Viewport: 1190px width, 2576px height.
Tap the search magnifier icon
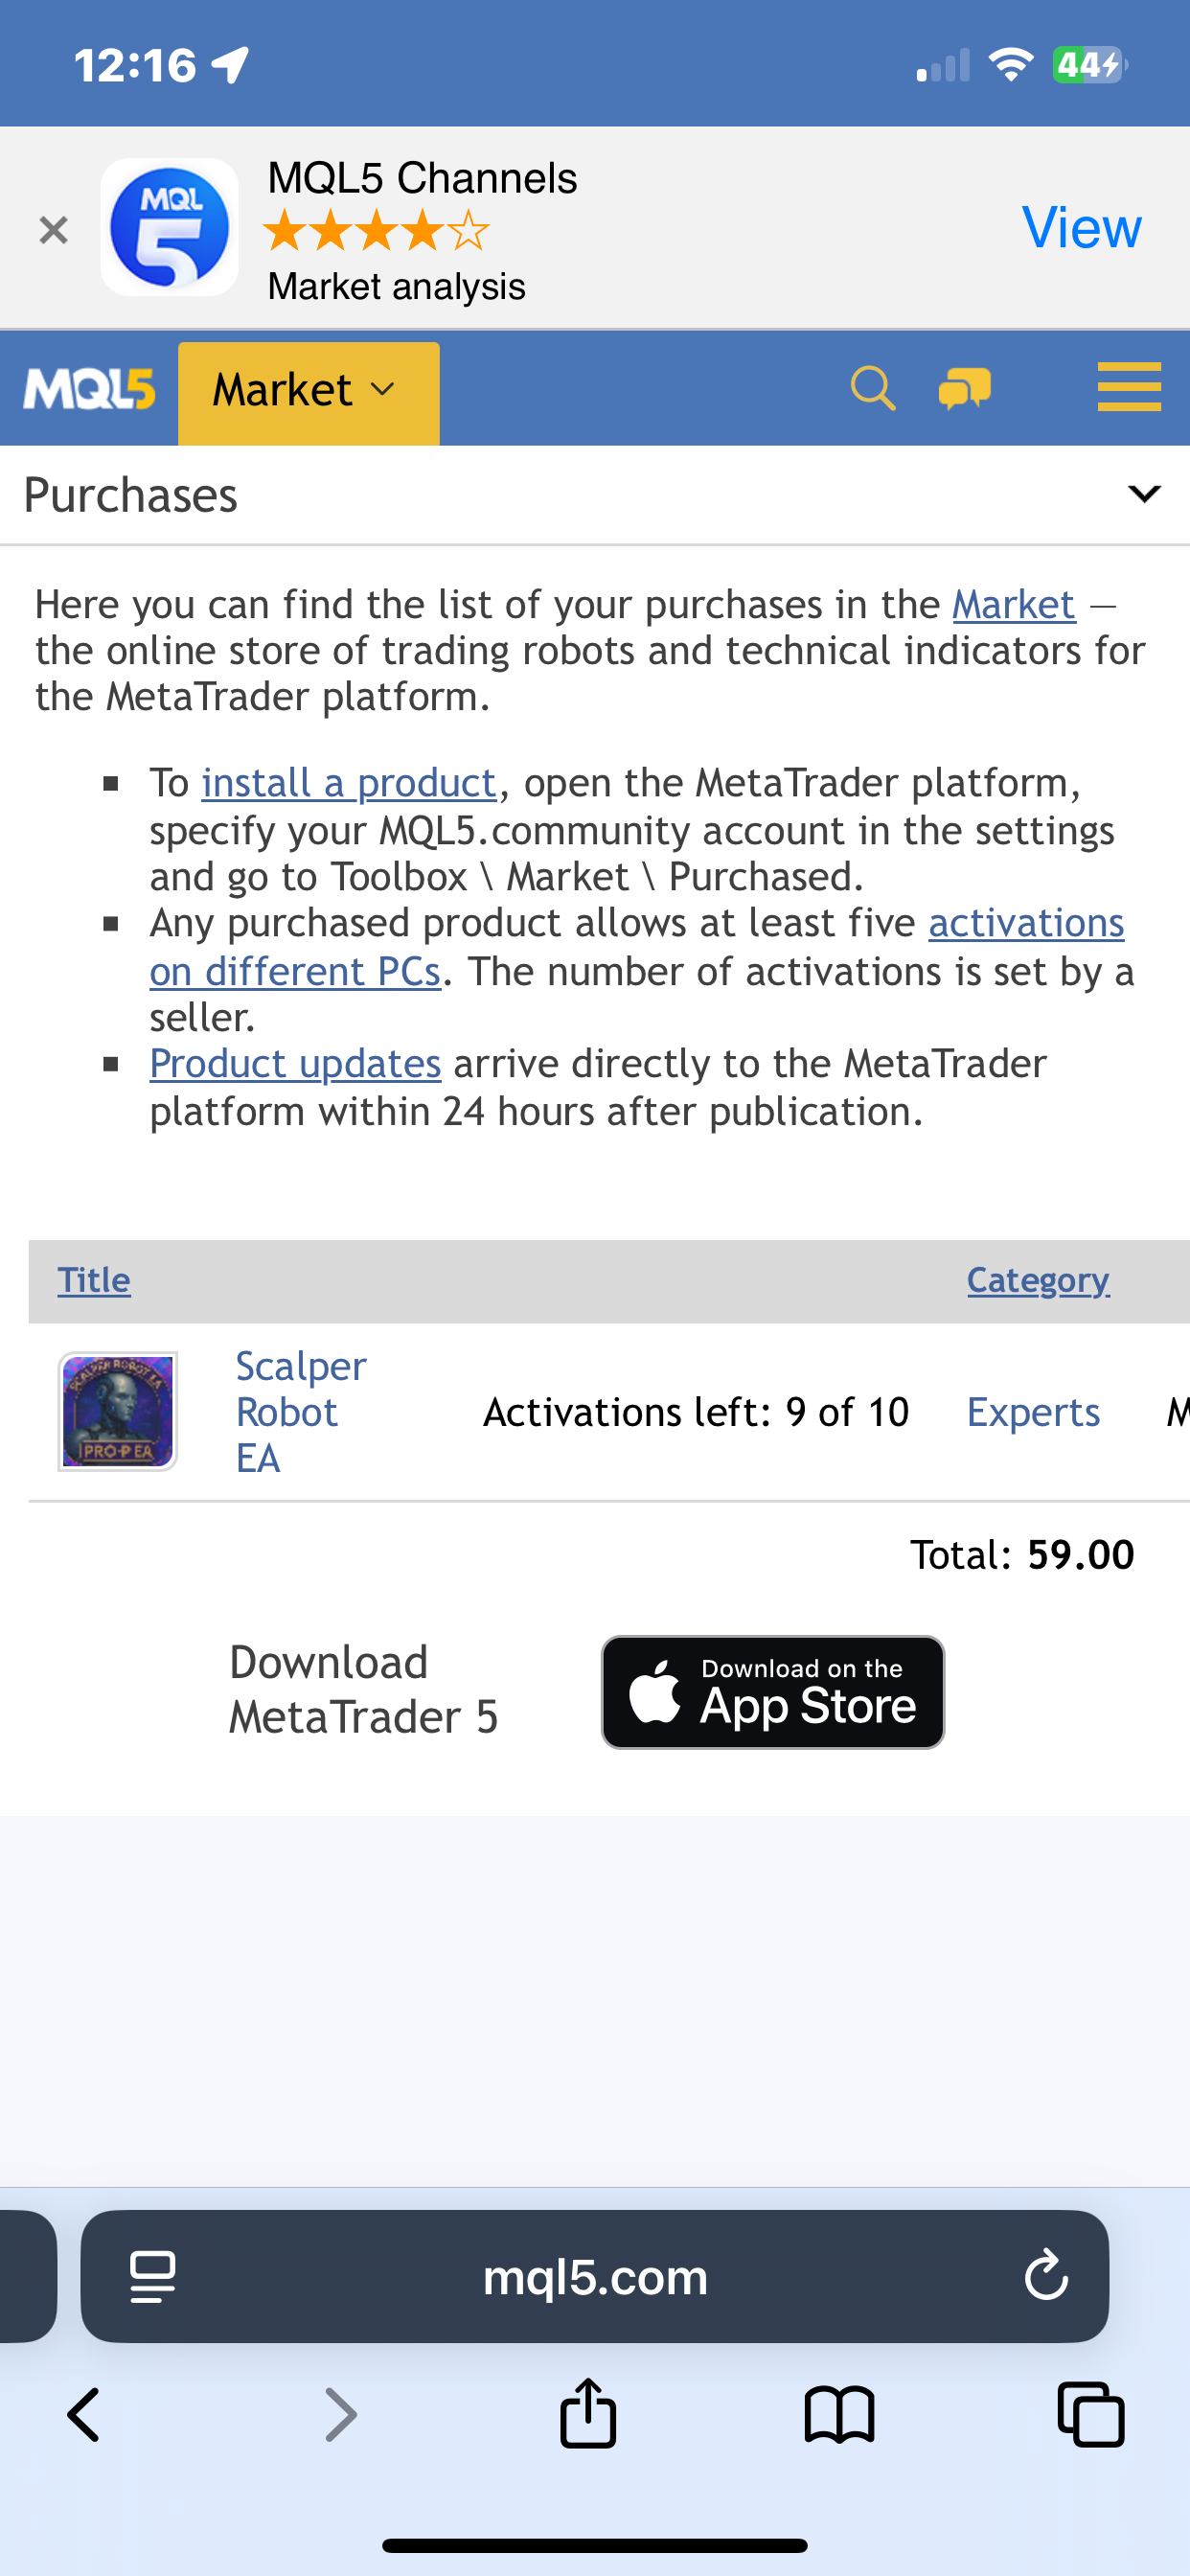click(x=872, y=388)
